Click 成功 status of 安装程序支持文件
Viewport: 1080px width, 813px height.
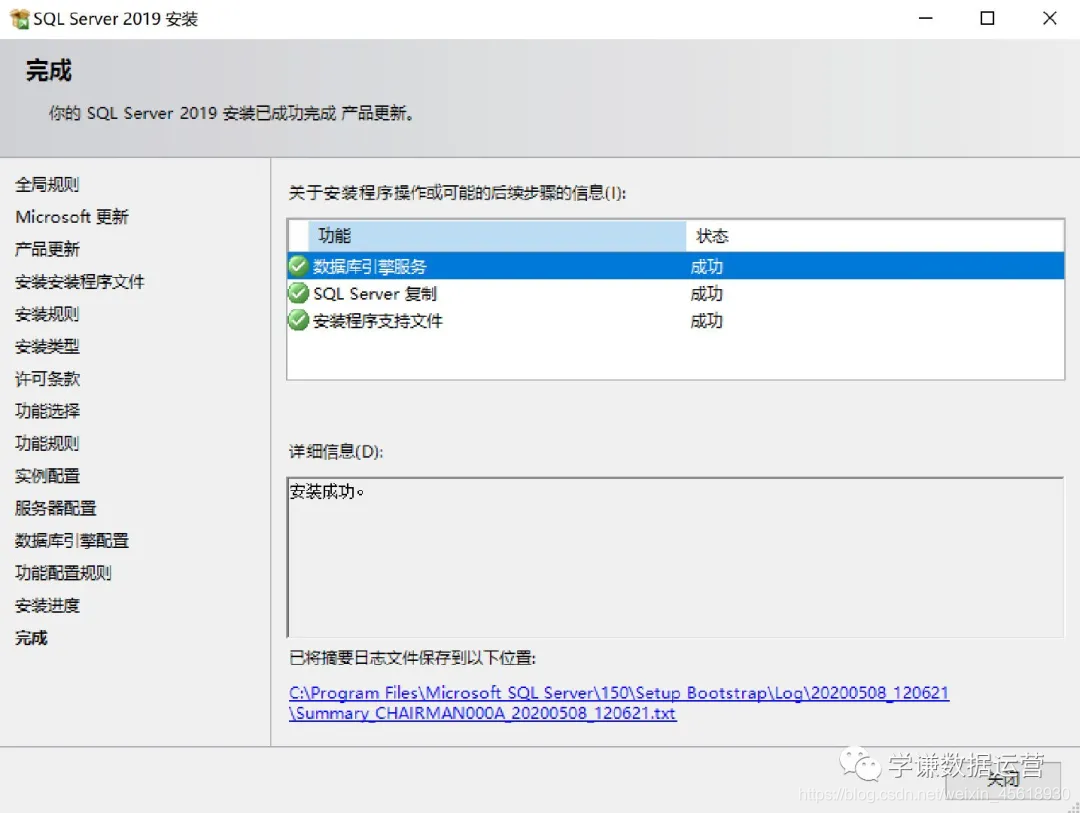click(706, 321)
